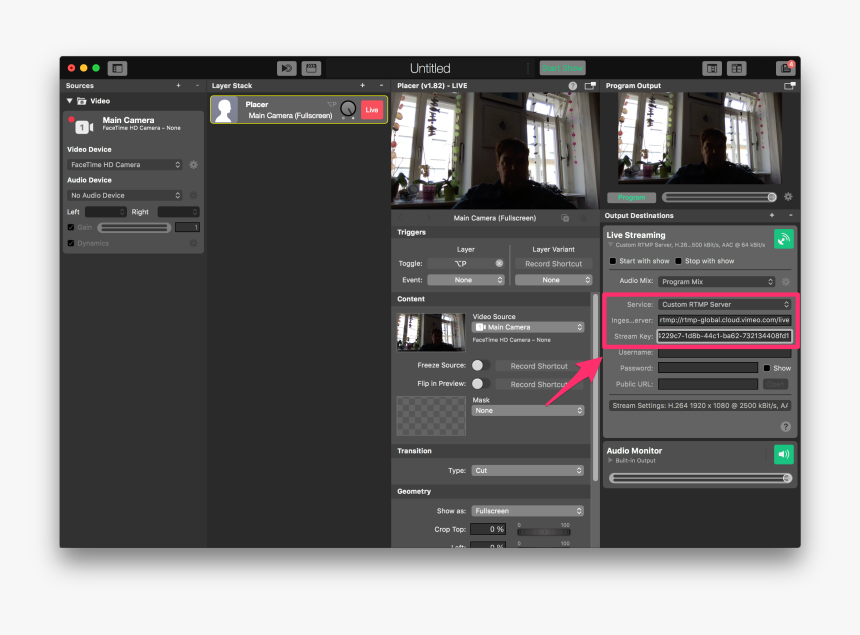860x635 pixels.
Task: Click the playback preview icon in toolbar
Action: click(286, 68)
